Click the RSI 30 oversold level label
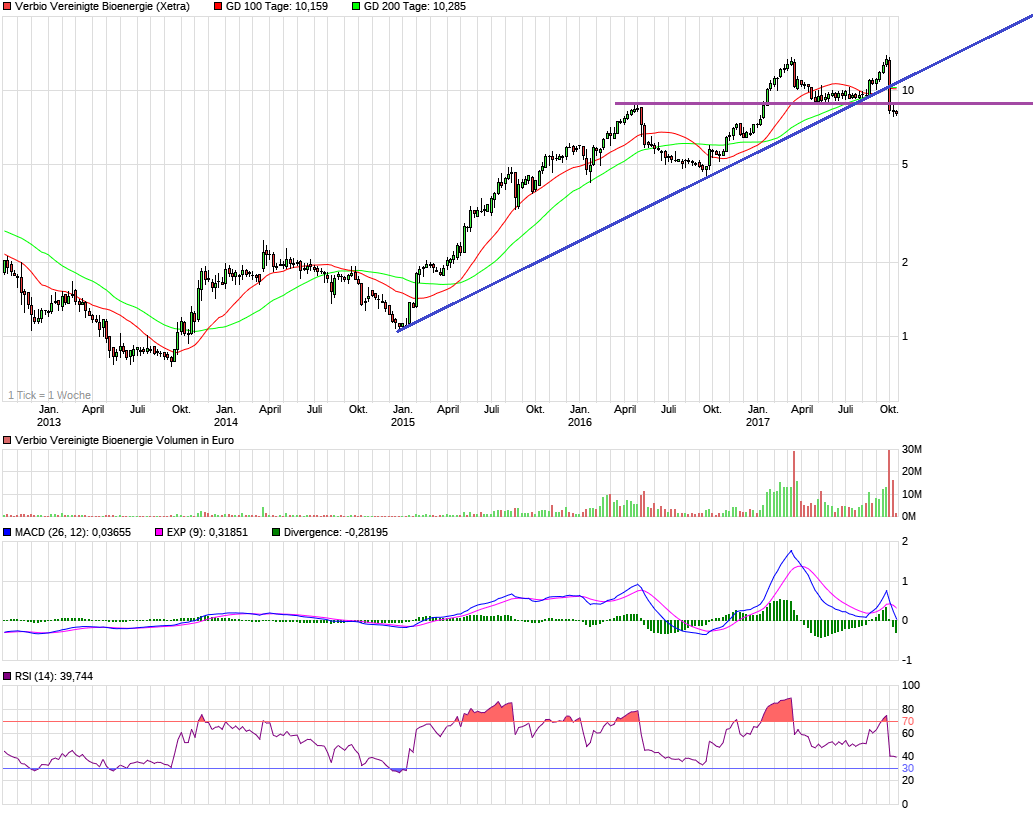This screenshot has width=1033, height=814. (x=908, y=769)
